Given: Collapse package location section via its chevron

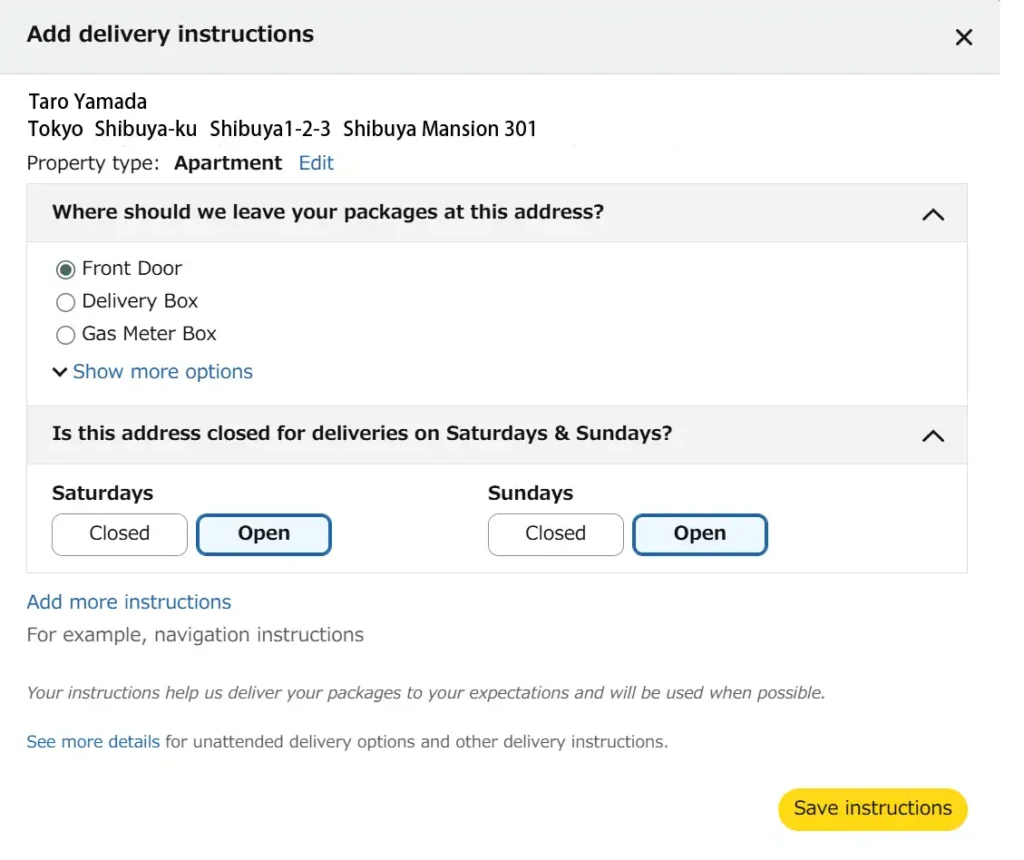Looking at the screenshot, I should [x=932, y=214].
